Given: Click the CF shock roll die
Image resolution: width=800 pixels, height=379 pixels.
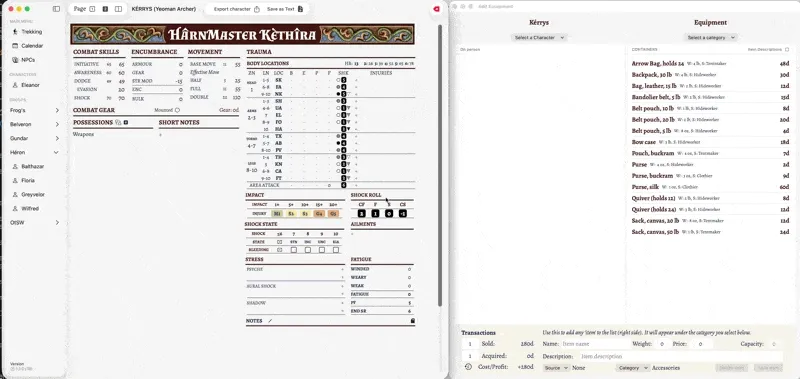Looking at the screenshot, I should point(362,213).
